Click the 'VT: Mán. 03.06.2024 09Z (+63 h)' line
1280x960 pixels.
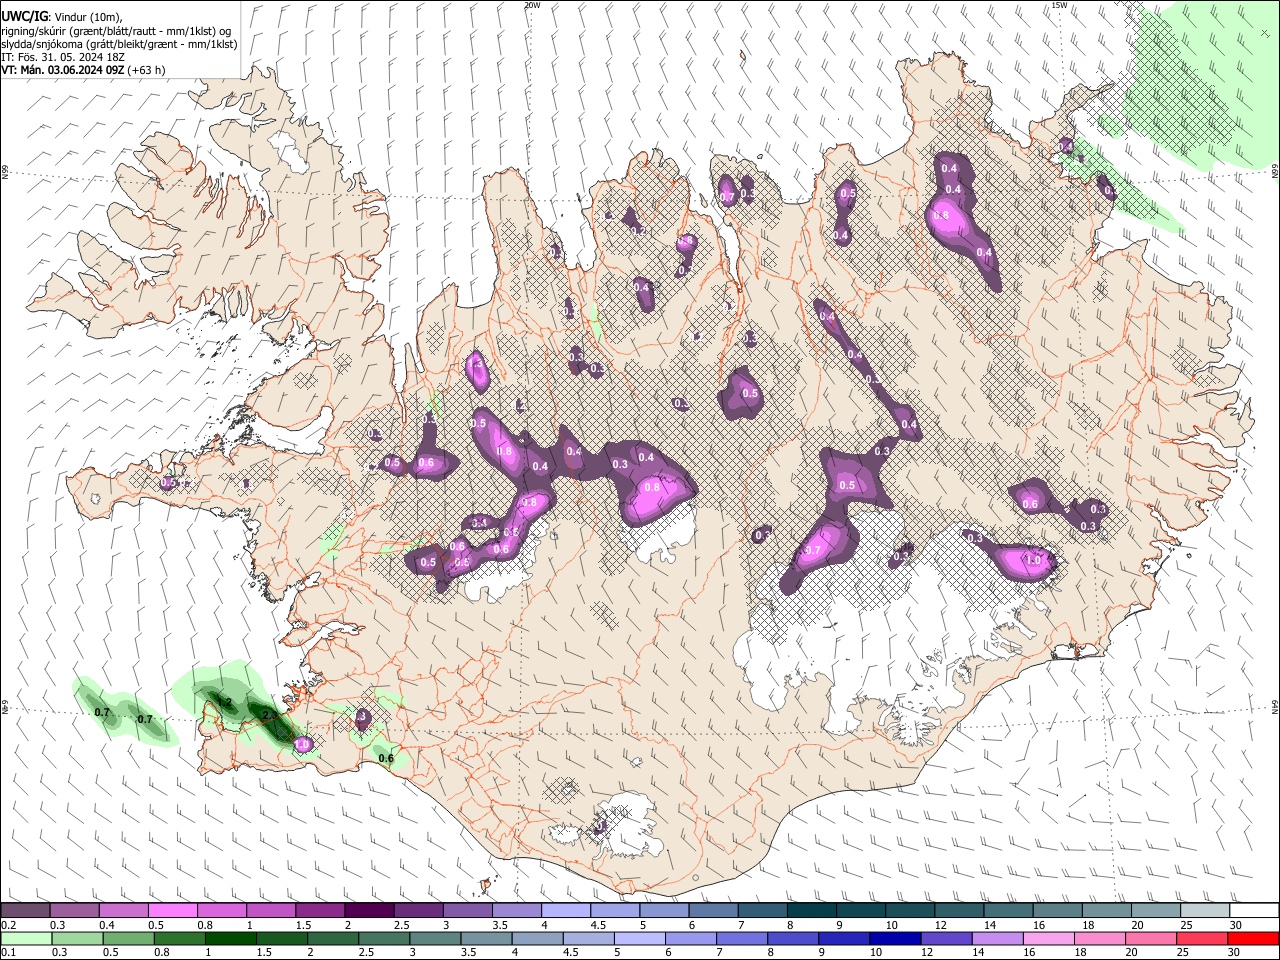pyautogui.click(x=84, y=70)
